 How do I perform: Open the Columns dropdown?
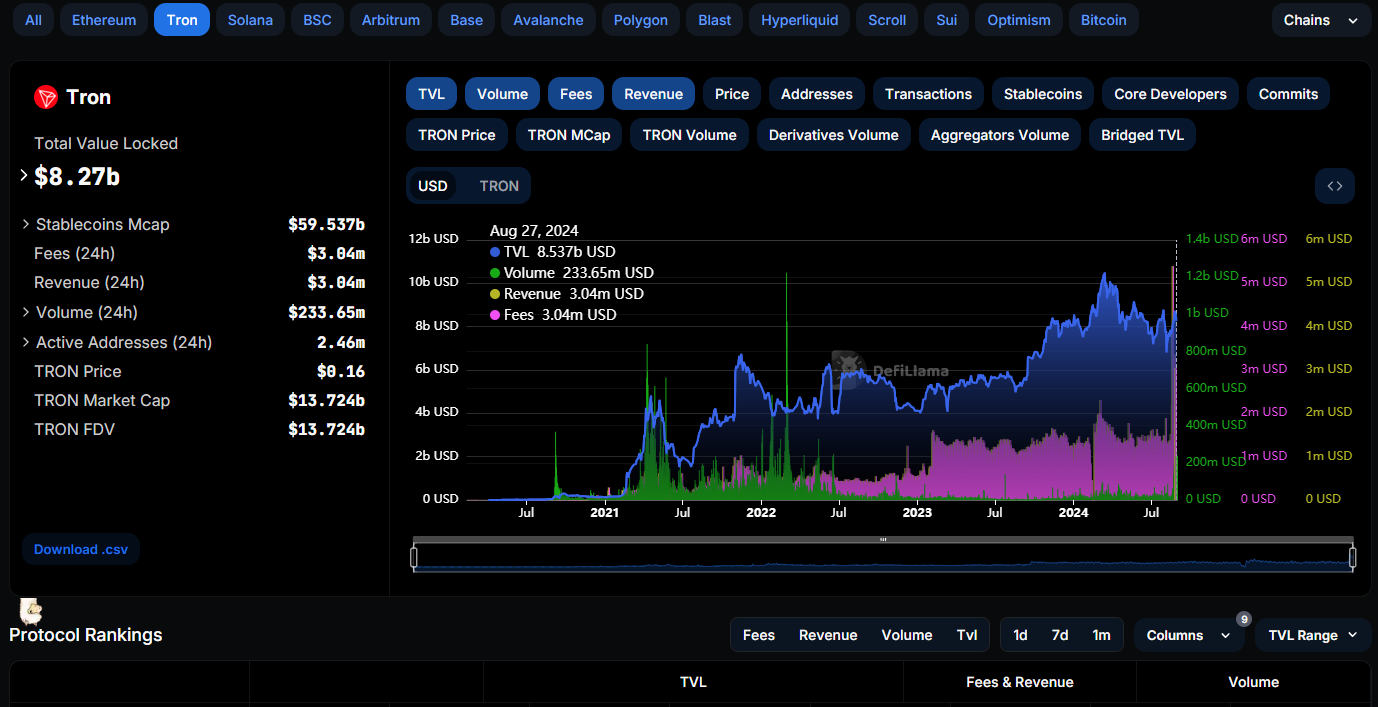[1189, 635]
